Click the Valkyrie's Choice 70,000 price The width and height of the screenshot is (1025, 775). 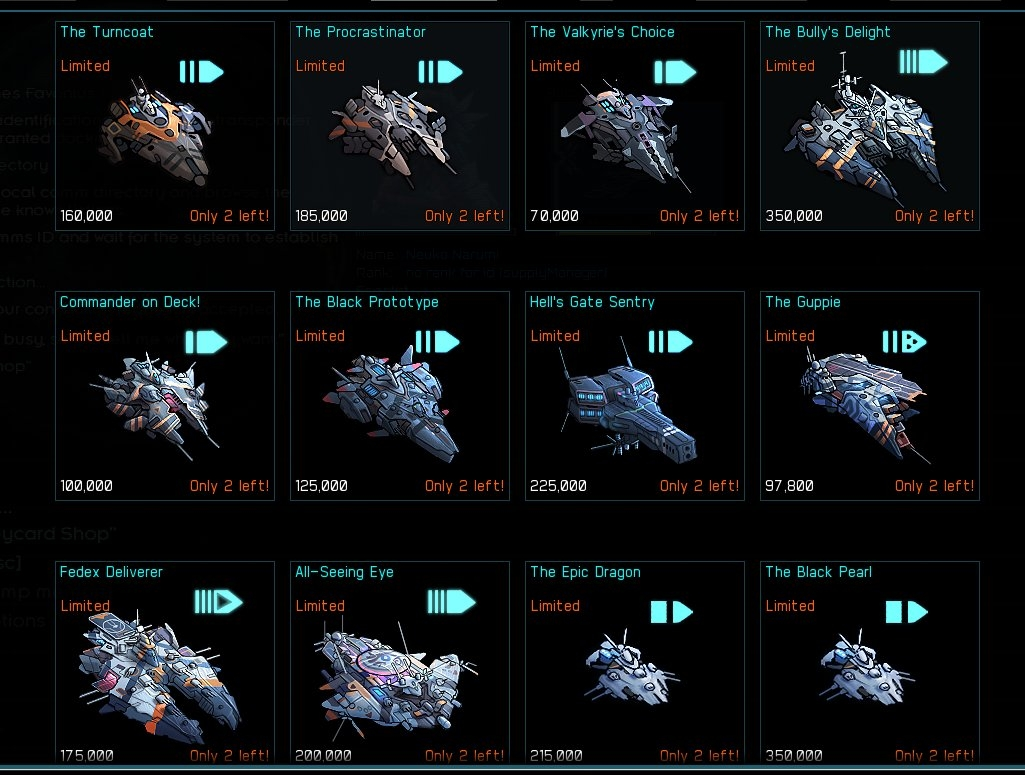(x=554, y=216)
